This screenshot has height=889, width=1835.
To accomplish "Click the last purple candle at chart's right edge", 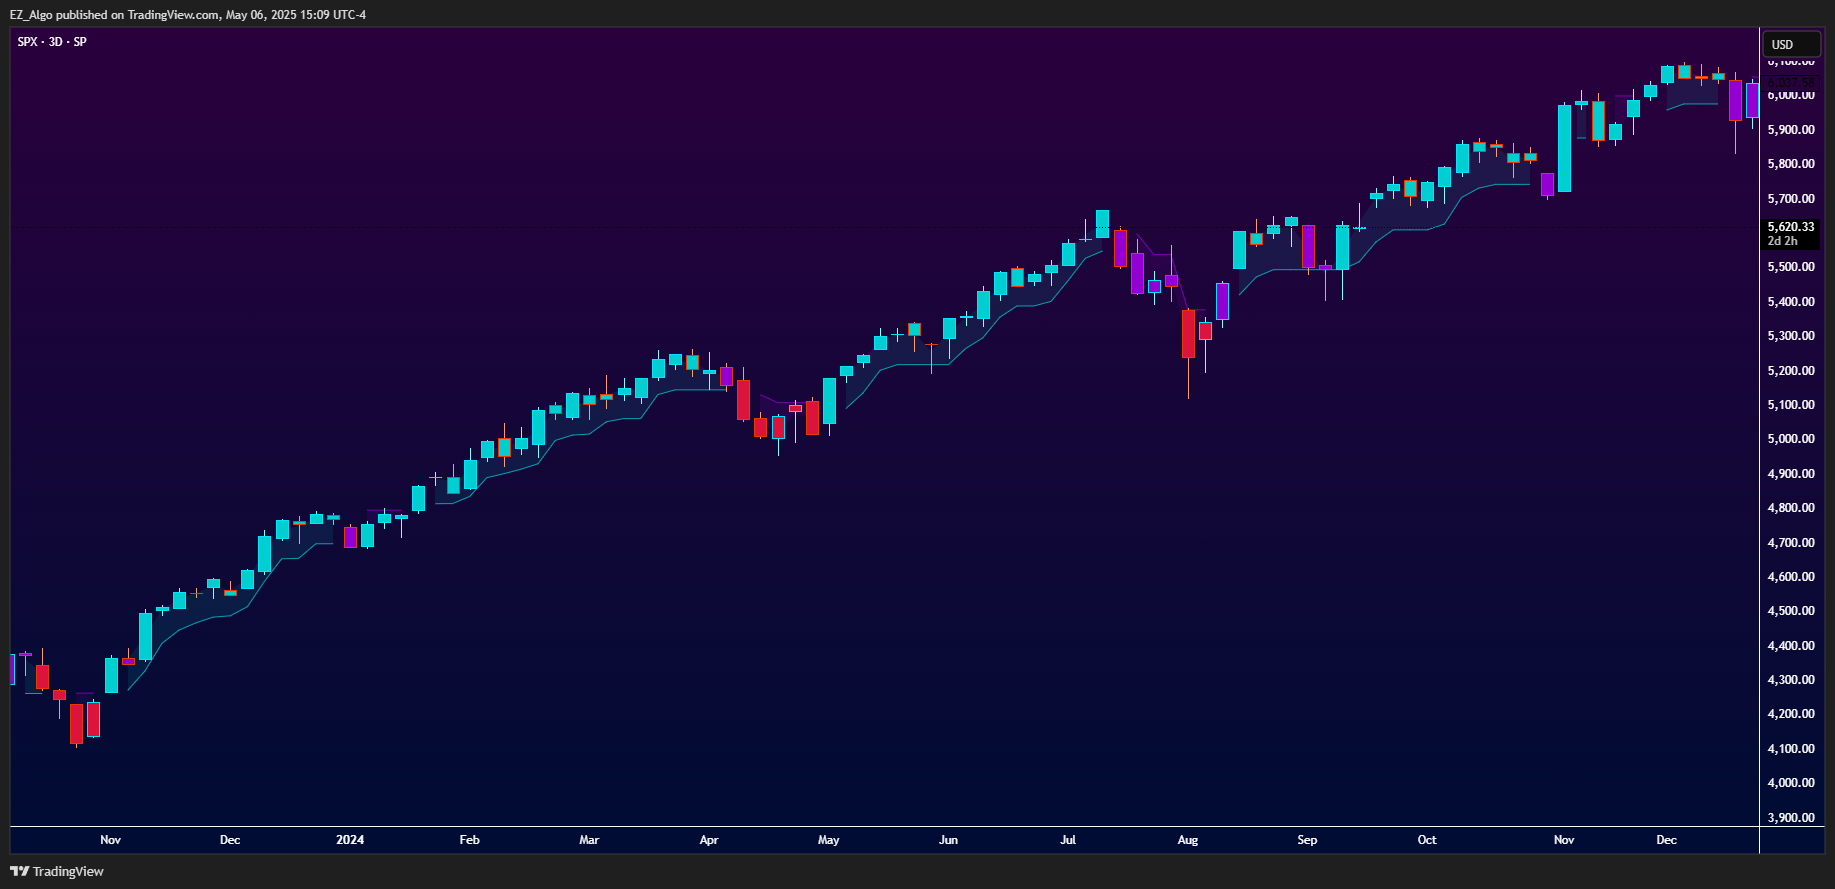I will 1752,101.
